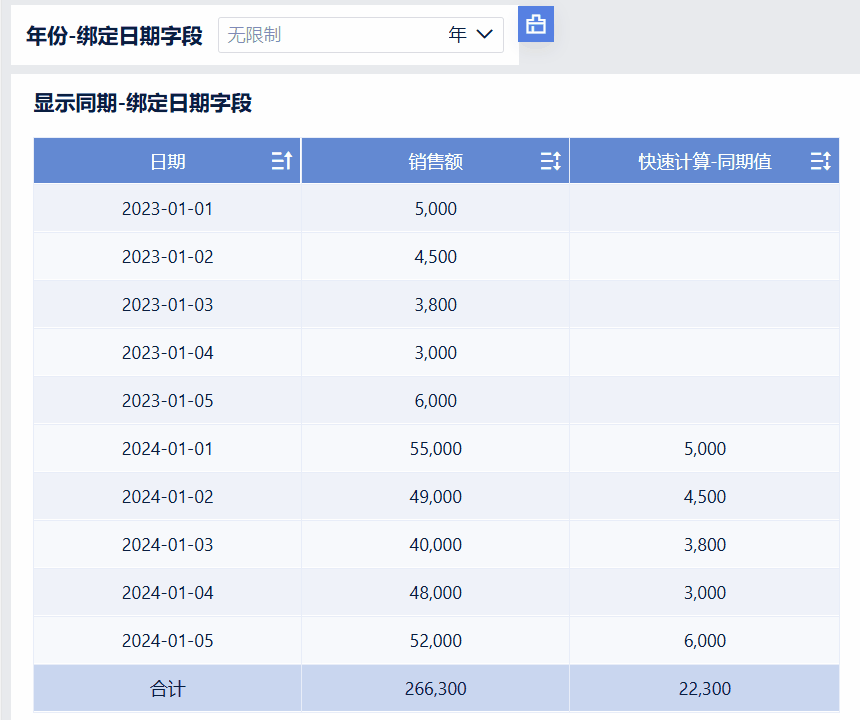
Task: Click sales value 3,000 for 2023-01-04
Action: point(435,353)
